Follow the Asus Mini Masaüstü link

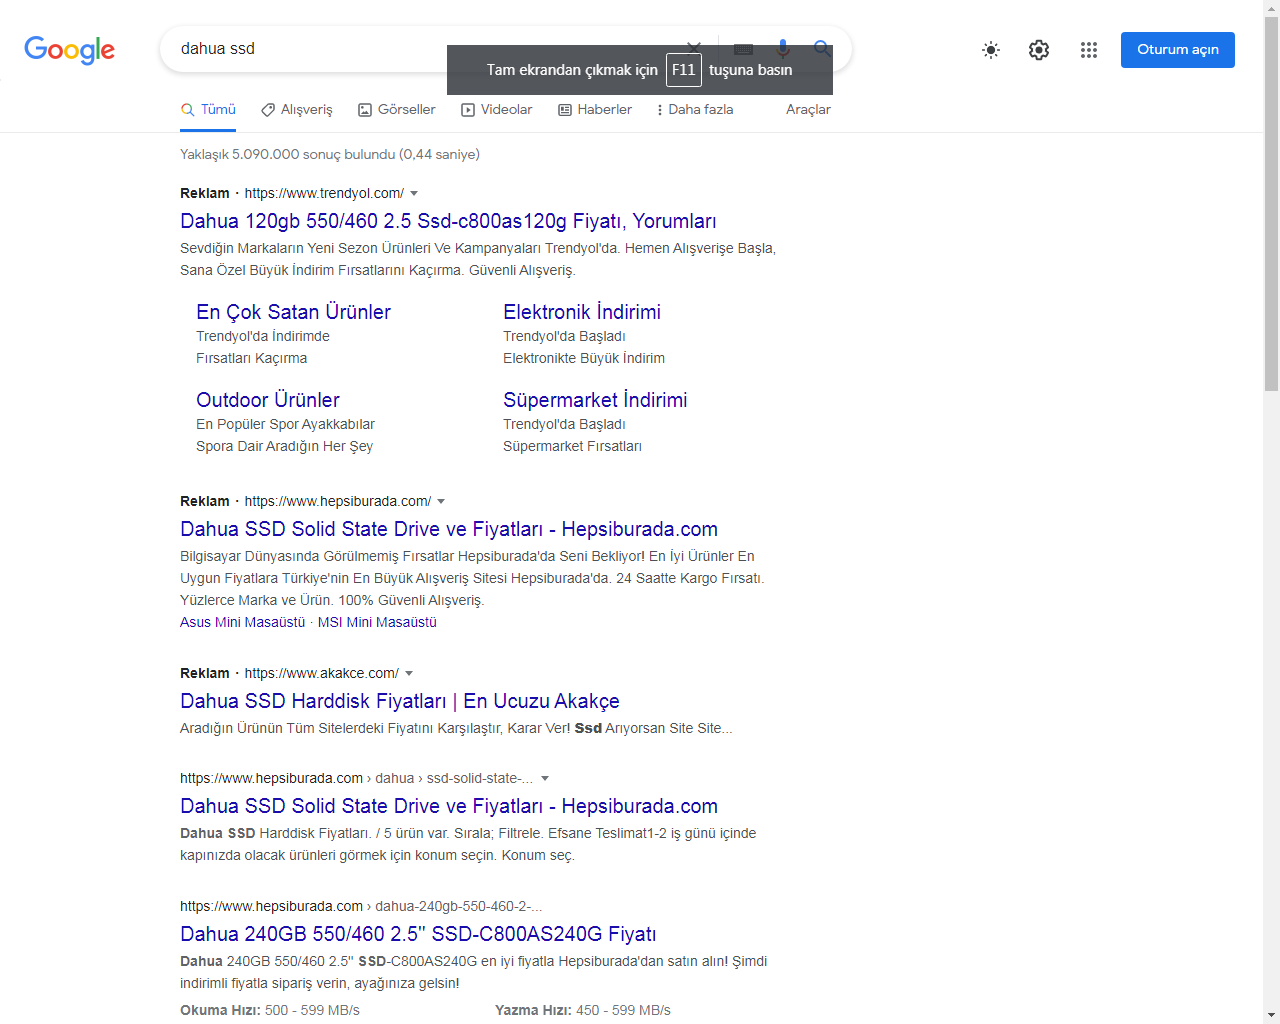242,622
